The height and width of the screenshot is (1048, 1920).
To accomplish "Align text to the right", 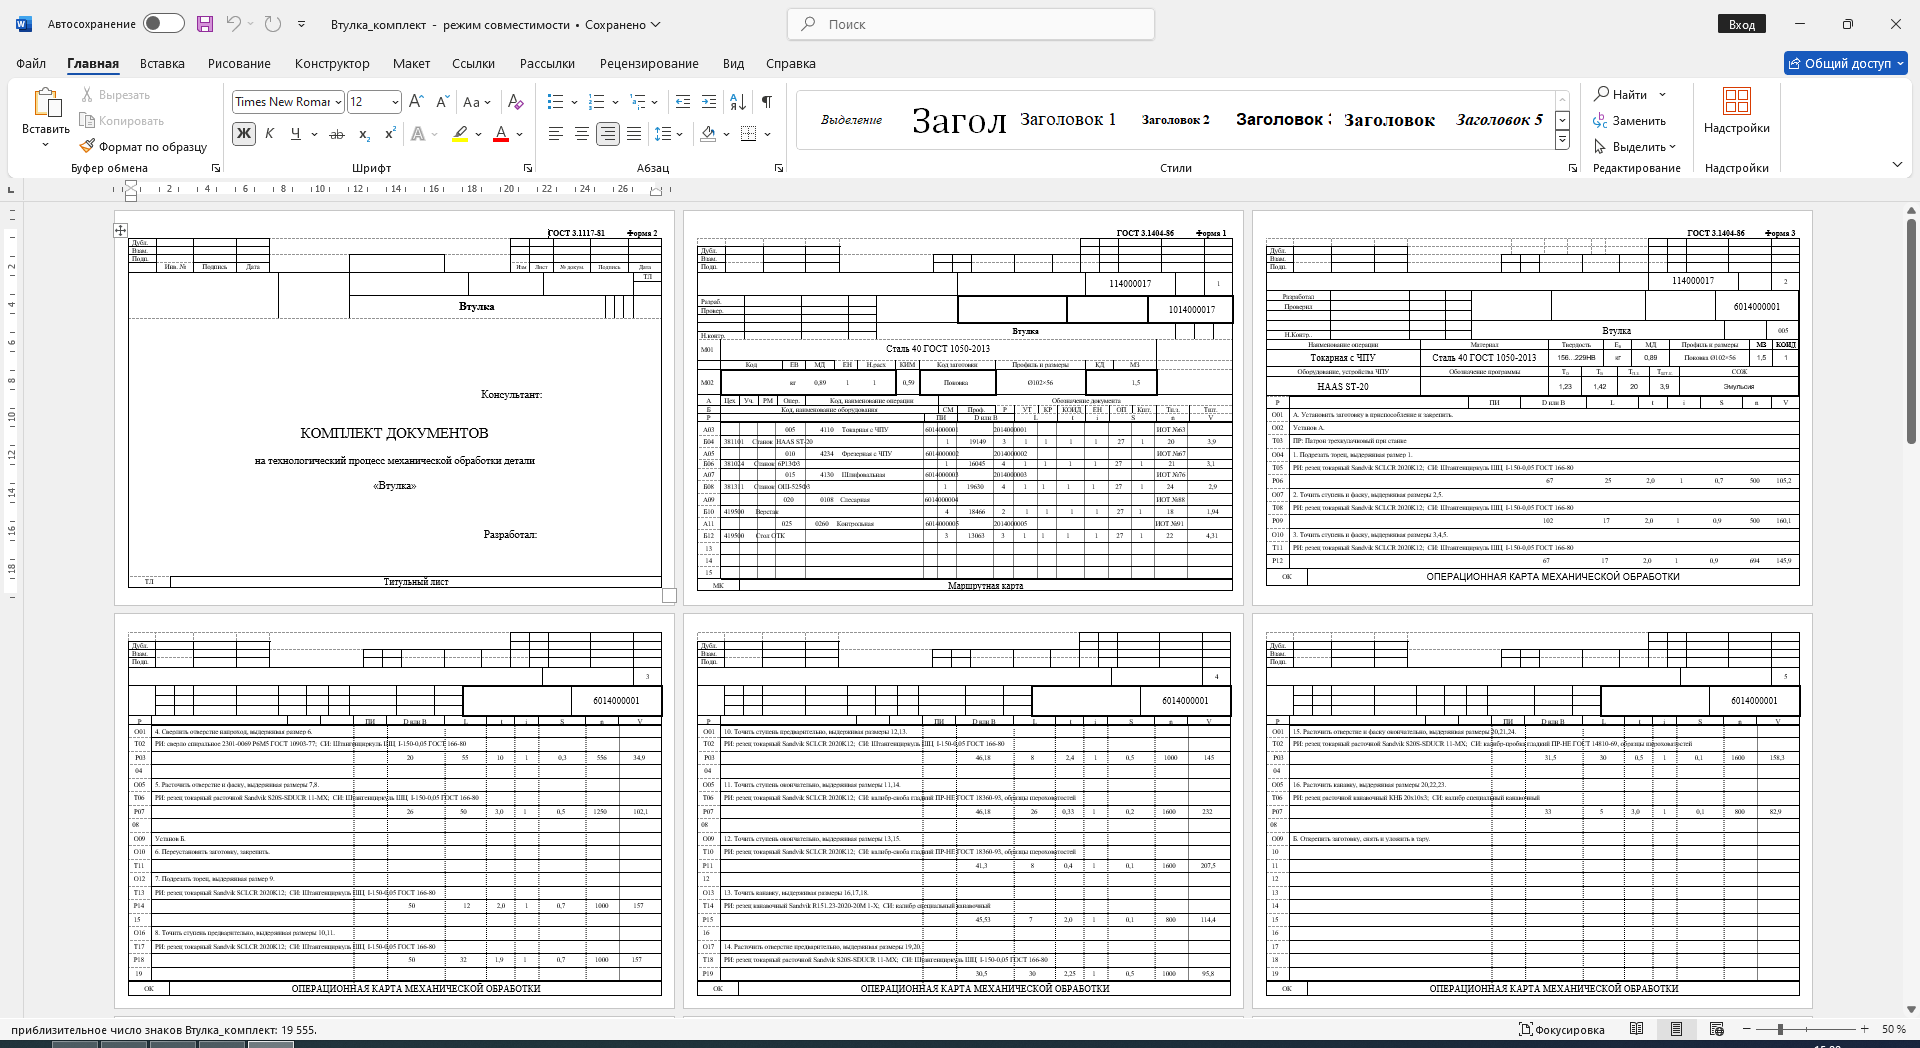I will pyautogui.click(x=607, y=133).
